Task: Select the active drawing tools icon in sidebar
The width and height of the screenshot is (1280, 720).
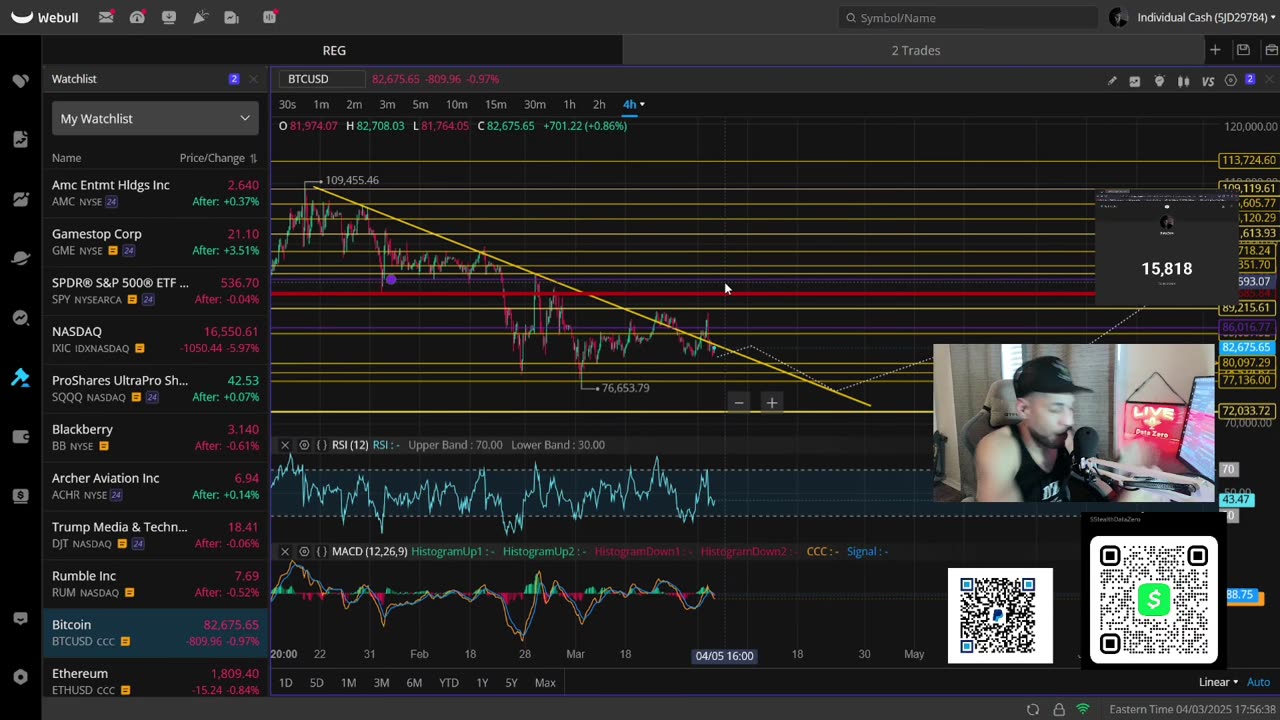Action: tap(20, 378)
